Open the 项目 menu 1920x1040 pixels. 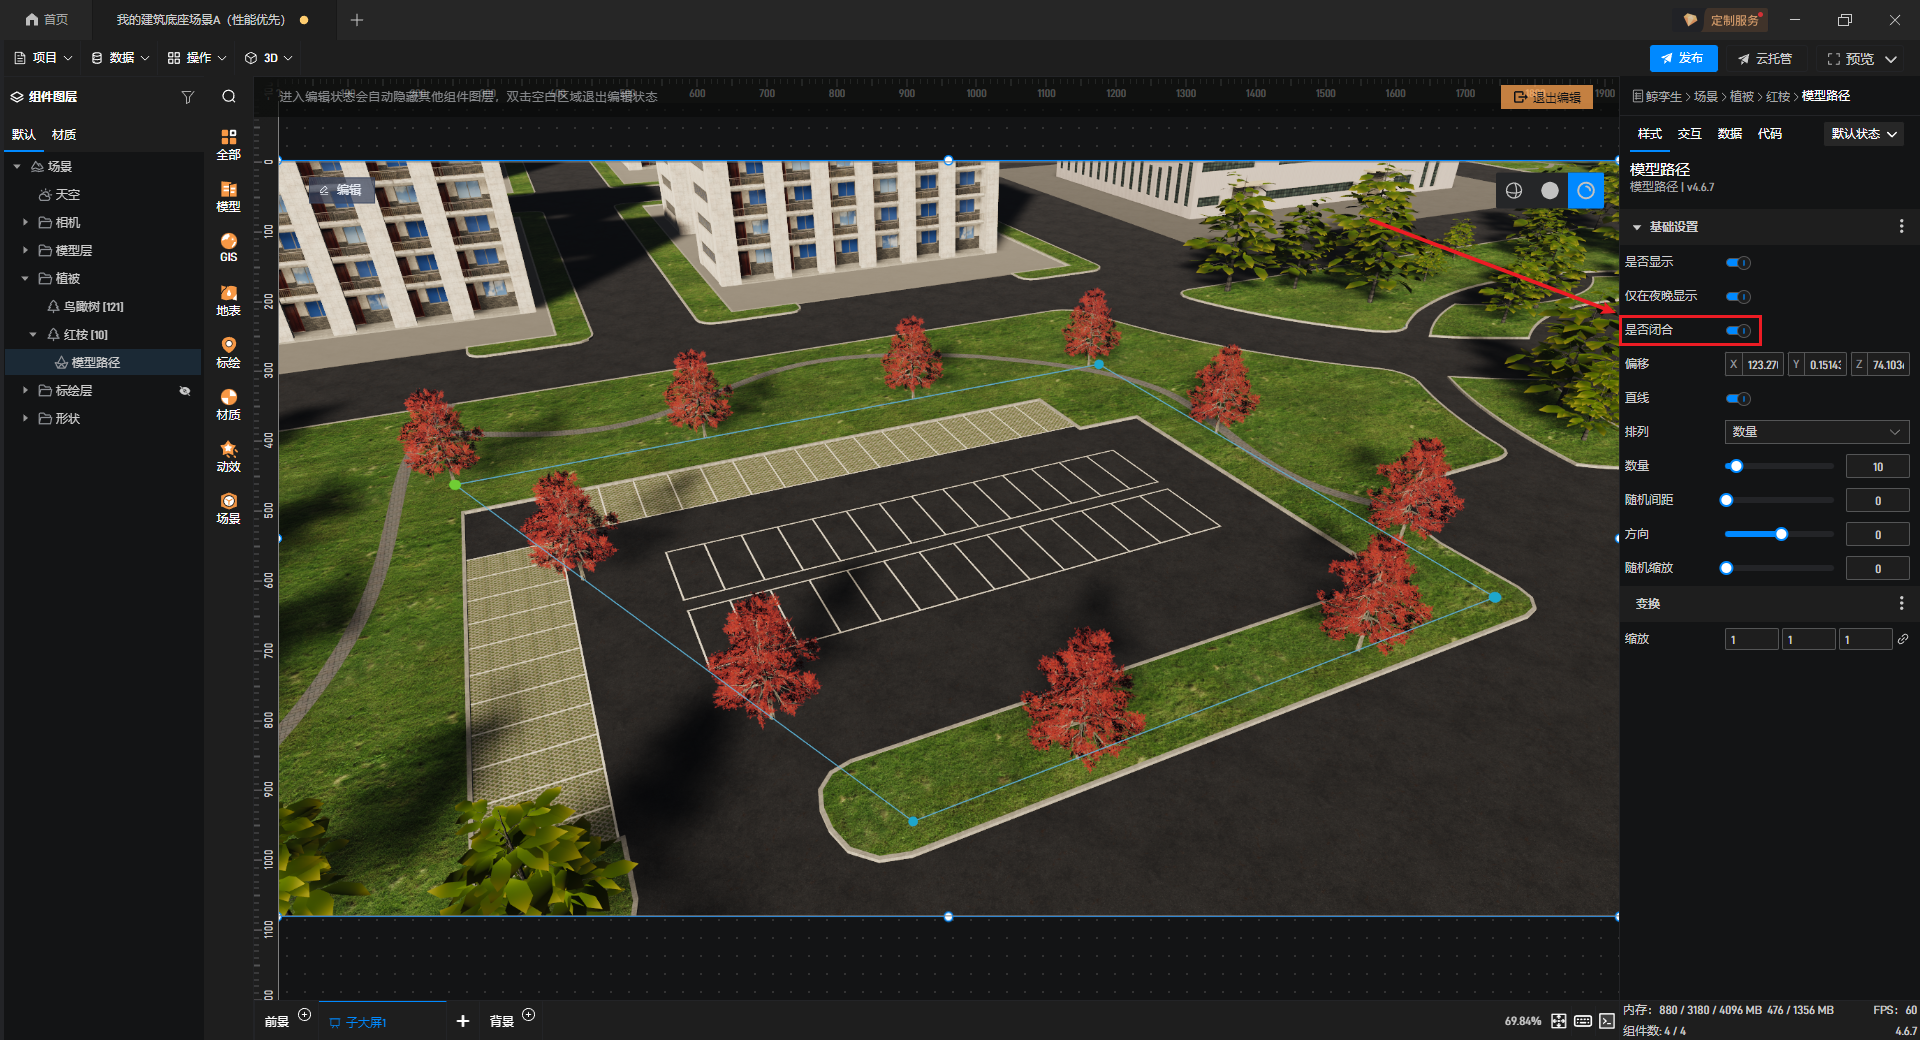44,58
